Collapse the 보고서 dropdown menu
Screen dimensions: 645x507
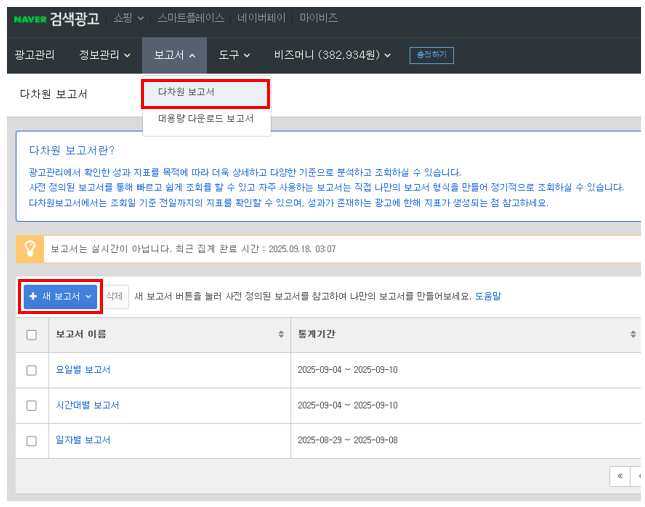(x=174, y=55)
